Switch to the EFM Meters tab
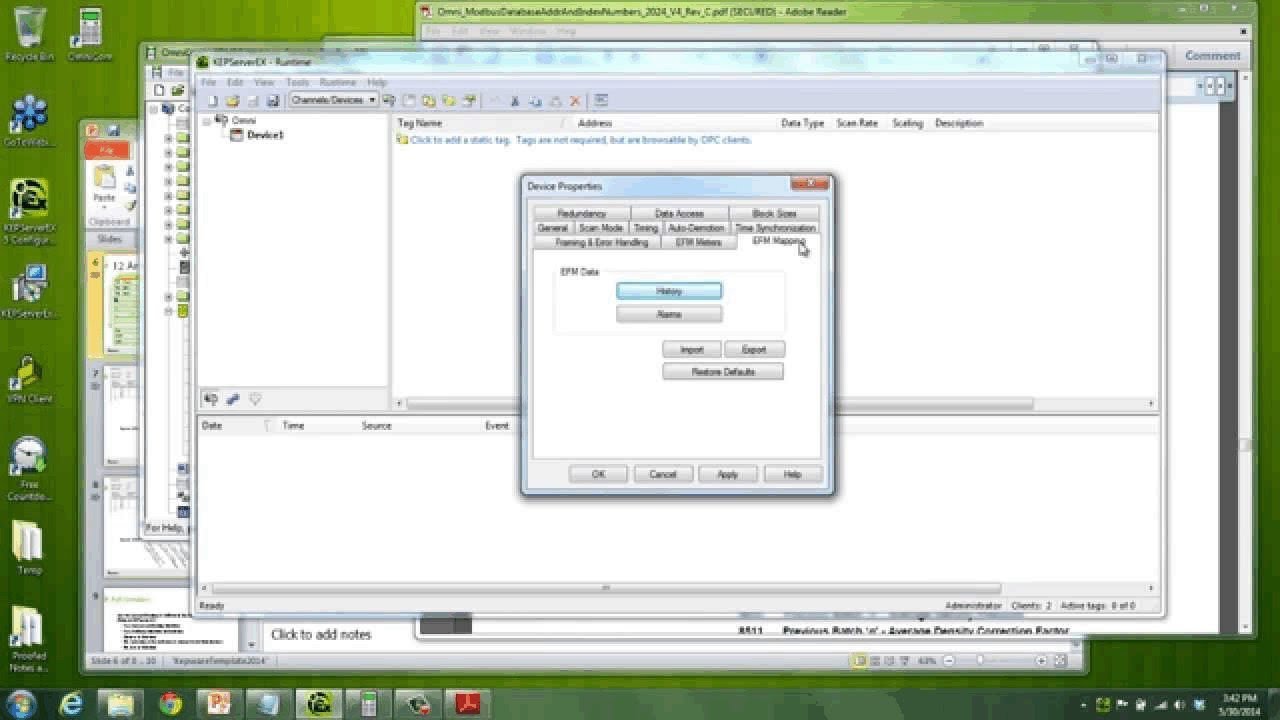1280x720 pixels. pos(698,243)
